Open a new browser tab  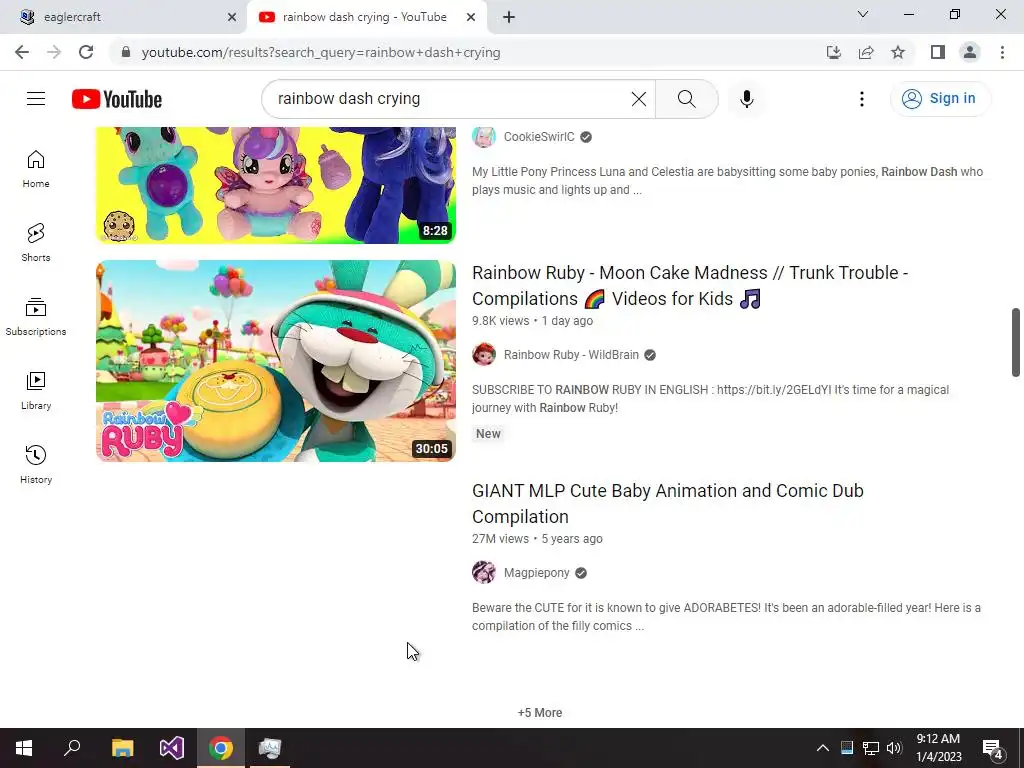[509, 17]
